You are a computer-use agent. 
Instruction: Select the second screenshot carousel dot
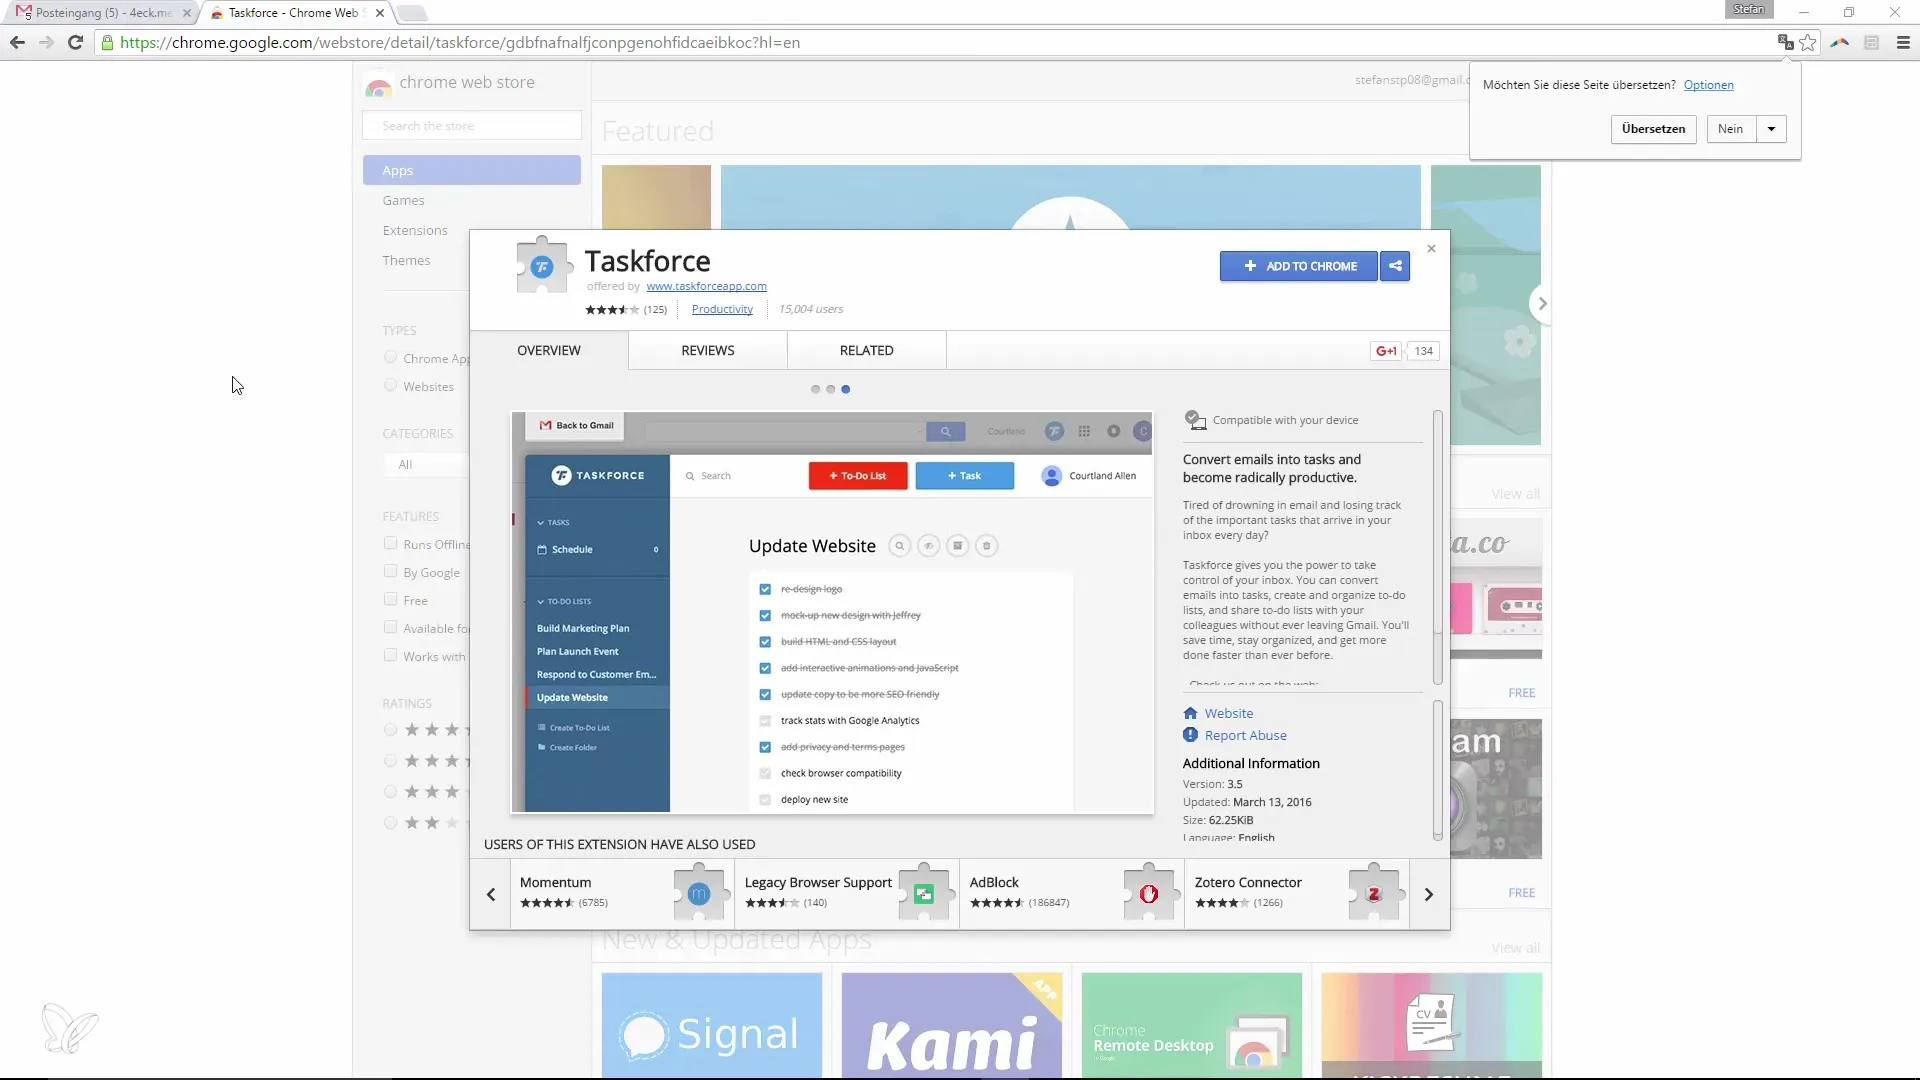(x=830, y=389)
